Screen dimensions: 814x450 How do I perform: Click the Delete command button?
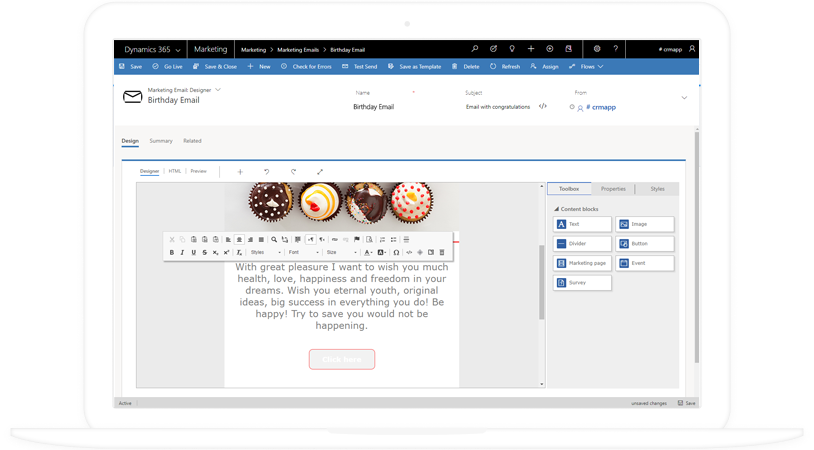[x=466, y=66]
